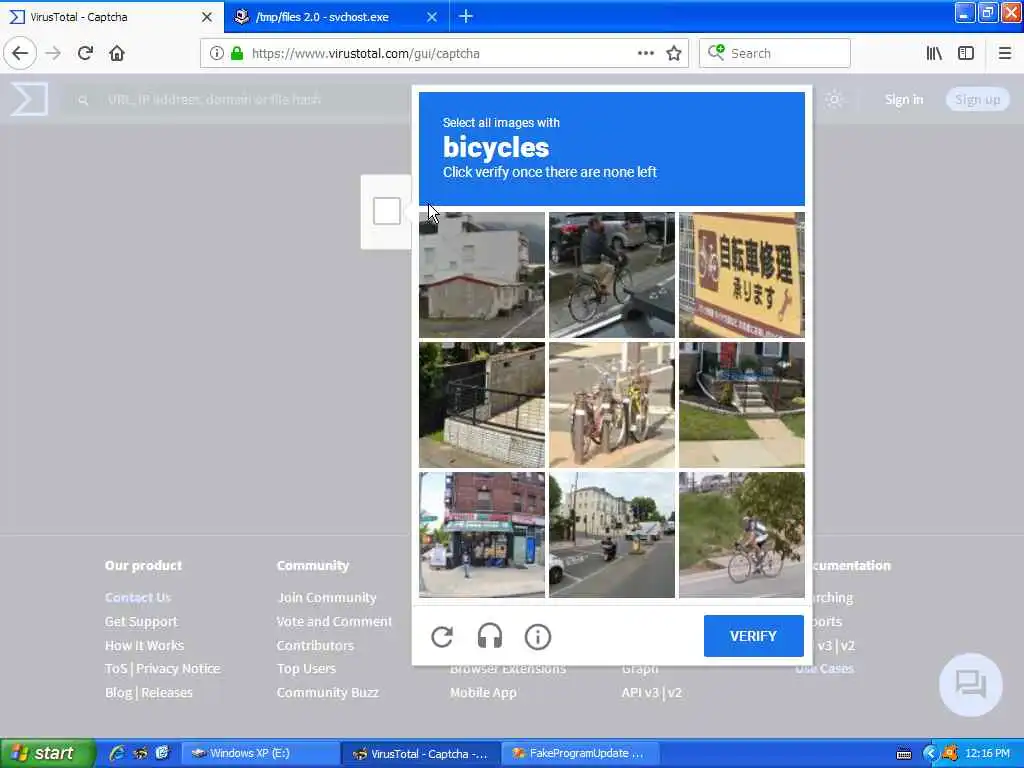Screen dimensions: 1024x768
Task: Click the browser Search box
Action: coord(775,53)
